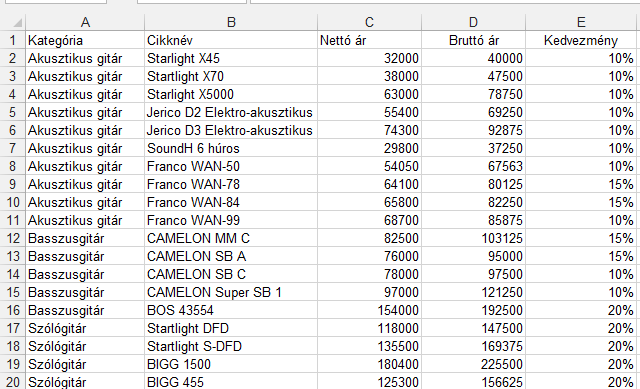Click the Kedvezmény header cell
The height and width of the screenshot is (389, 640).
[x=581, y=40]
